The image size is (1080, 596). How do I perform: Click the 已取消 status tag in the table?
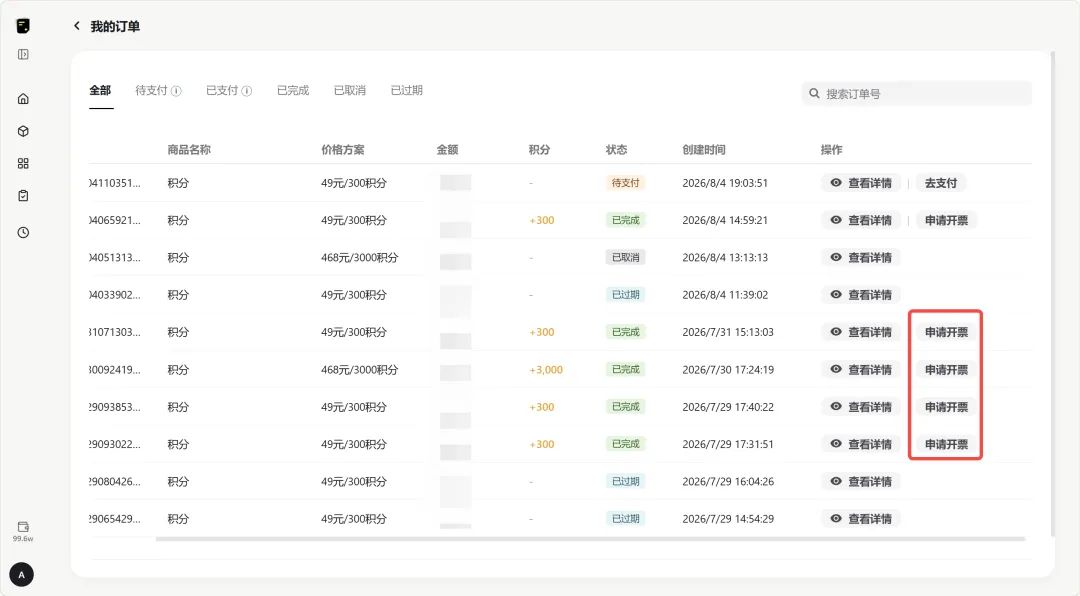(625, 258)
